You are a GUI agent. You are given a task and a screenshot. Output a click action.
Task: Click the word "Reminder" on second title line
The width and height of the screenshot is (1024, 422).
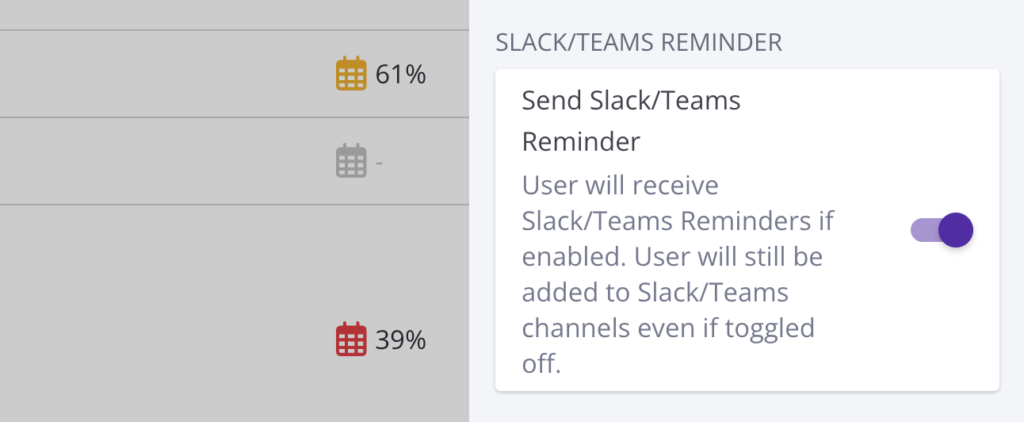click(x=580, y=142)
